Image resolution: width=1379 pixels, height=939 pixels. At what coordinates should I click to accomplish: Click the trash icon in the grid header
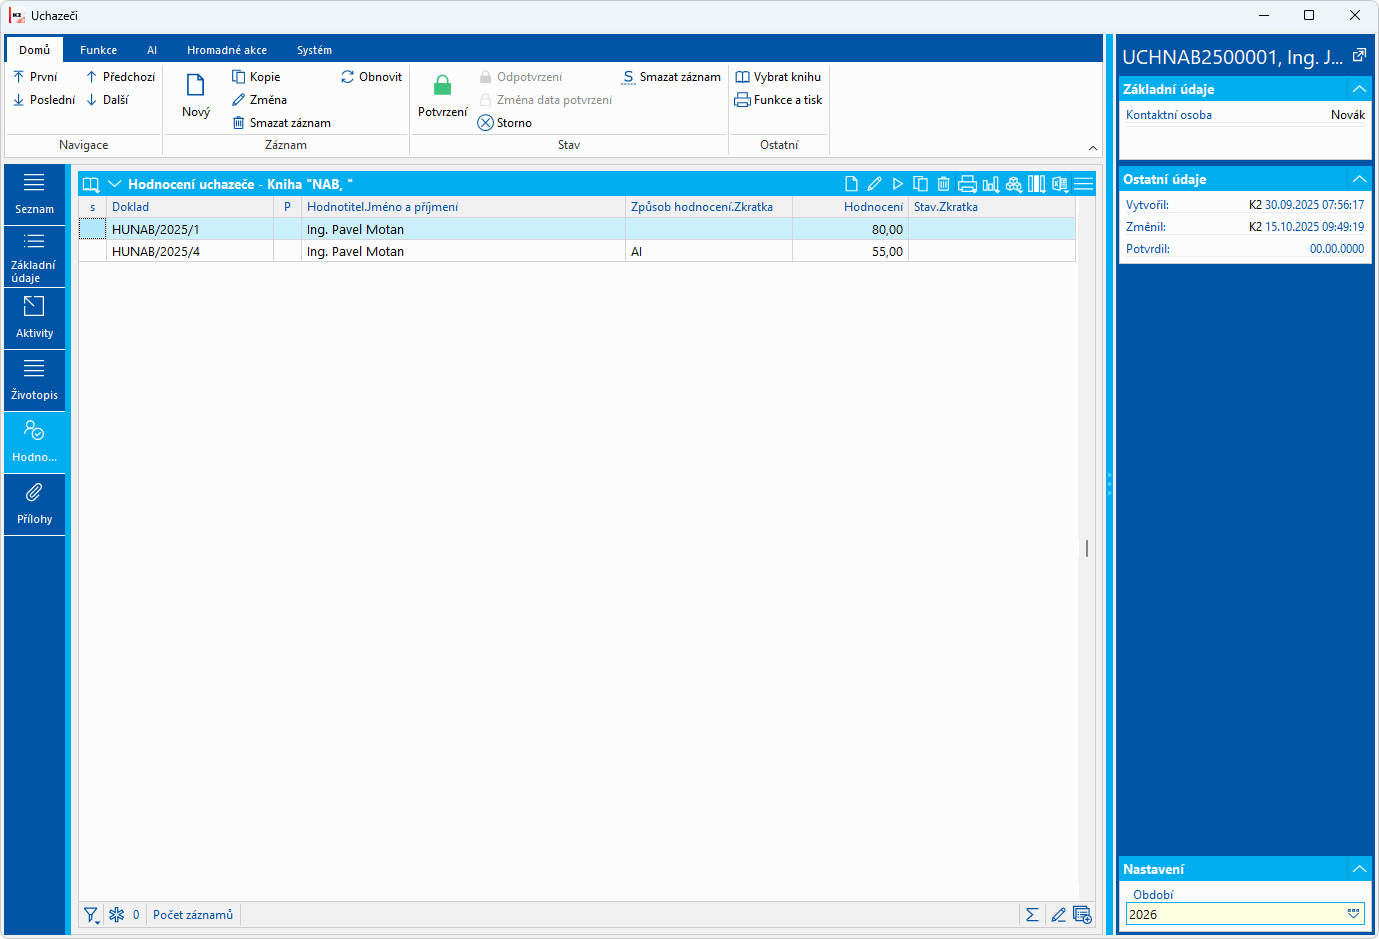click(x=943, y=184)
